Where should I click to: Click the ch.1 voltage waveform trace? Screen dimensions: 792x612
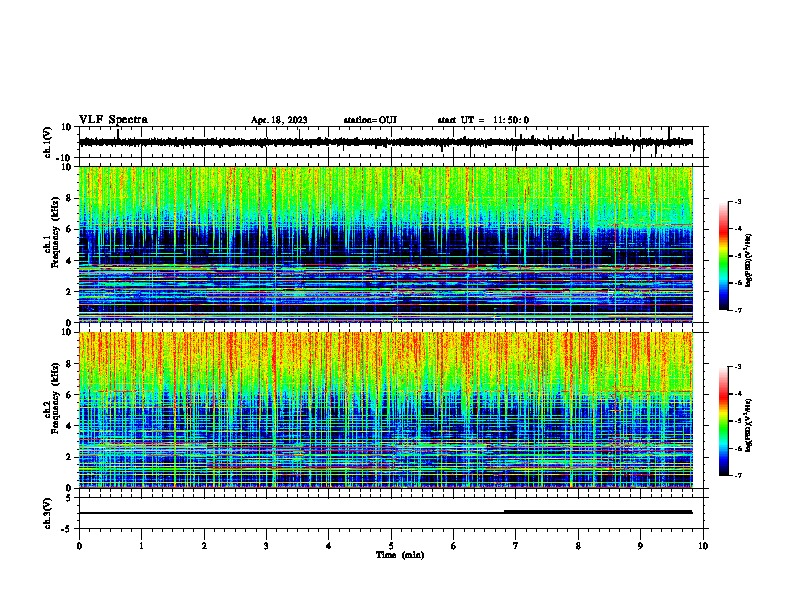[x=385, y=142]
